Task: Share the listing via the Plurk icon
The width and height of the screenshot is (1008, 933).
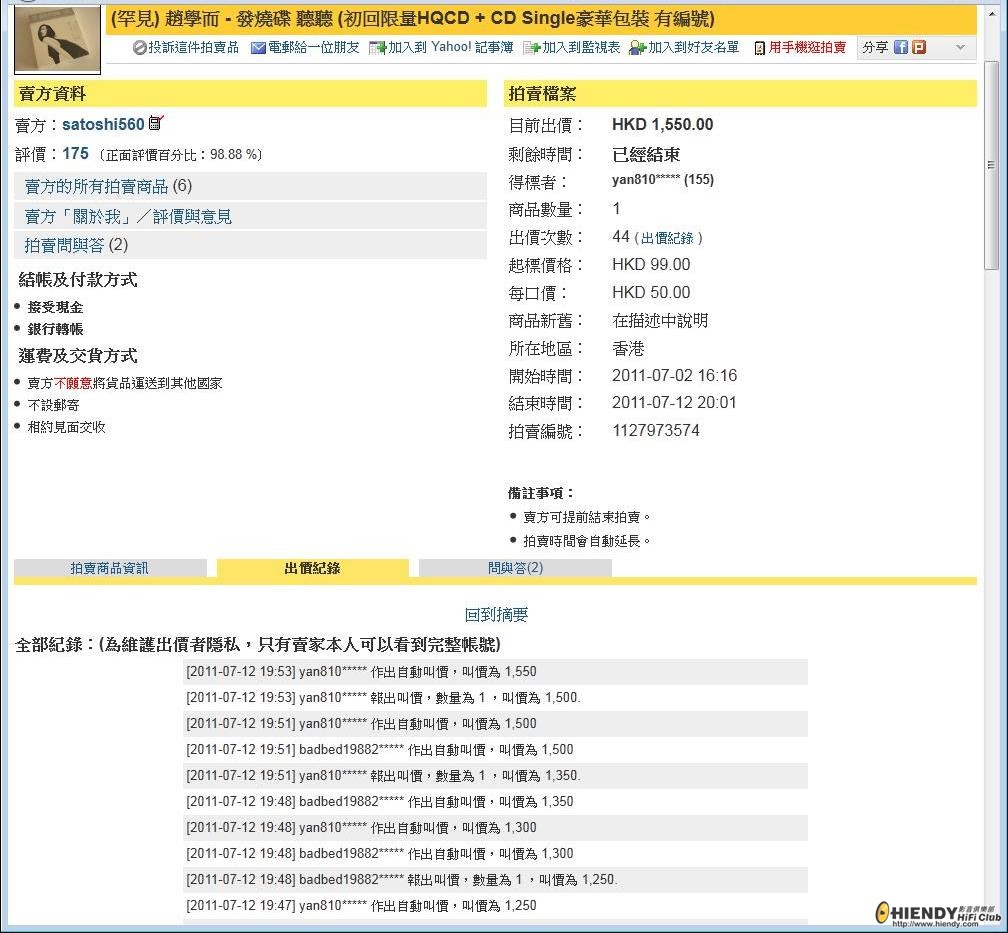Action: click(x=921, y=47)
